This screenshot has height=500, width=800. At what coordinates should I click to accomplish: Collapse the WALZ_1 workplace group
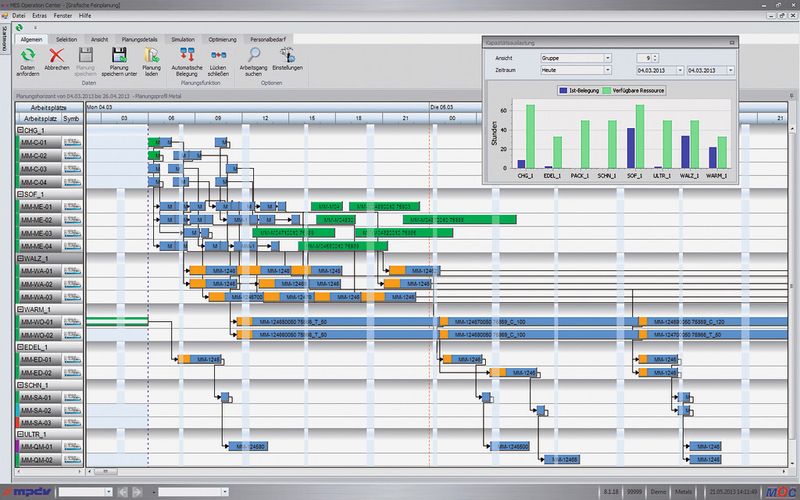pos(20,259)
